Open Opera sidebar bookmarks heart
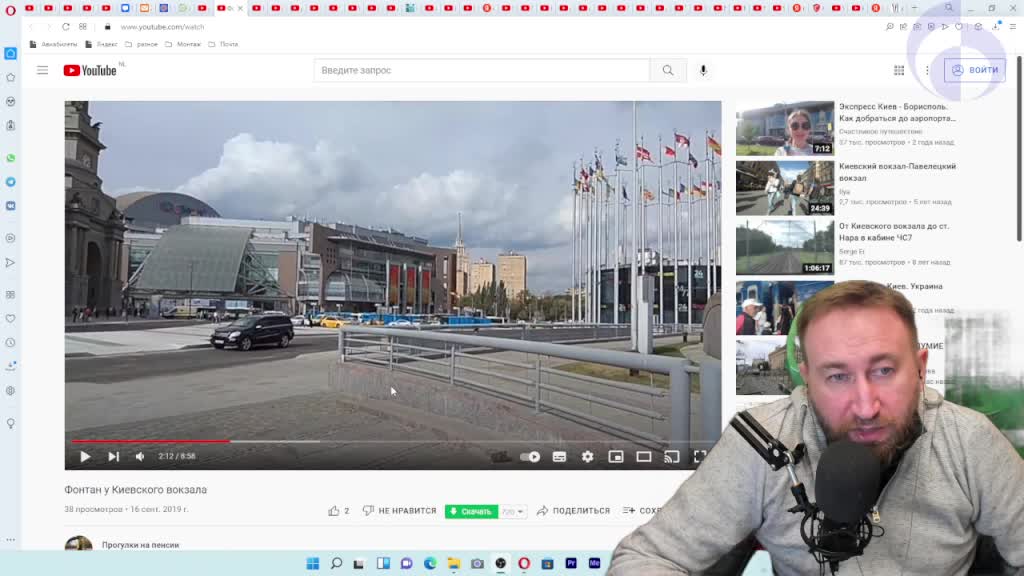Image resolution: width=1024 pixels, height=576 pixels. point(10,319)
